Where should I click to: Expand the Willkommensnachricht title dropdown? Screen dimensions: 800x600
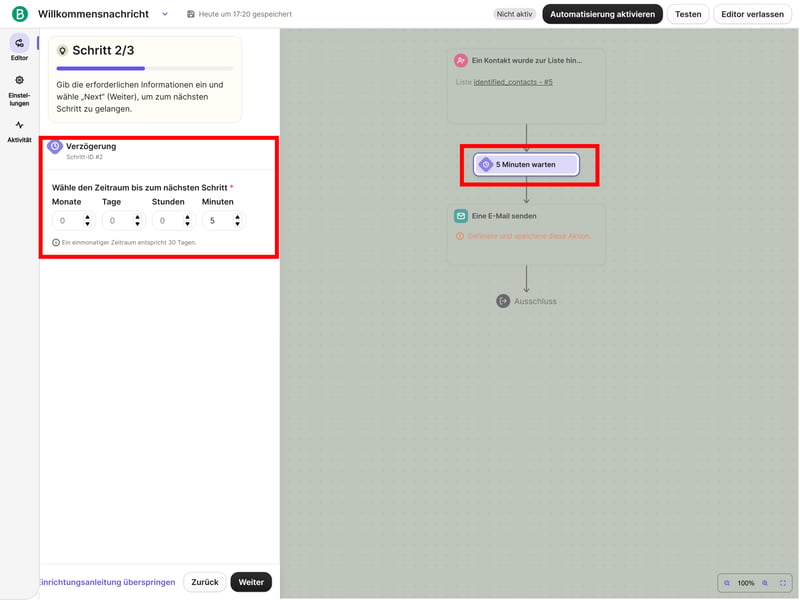pyautogui.click(x=165, y=14)
